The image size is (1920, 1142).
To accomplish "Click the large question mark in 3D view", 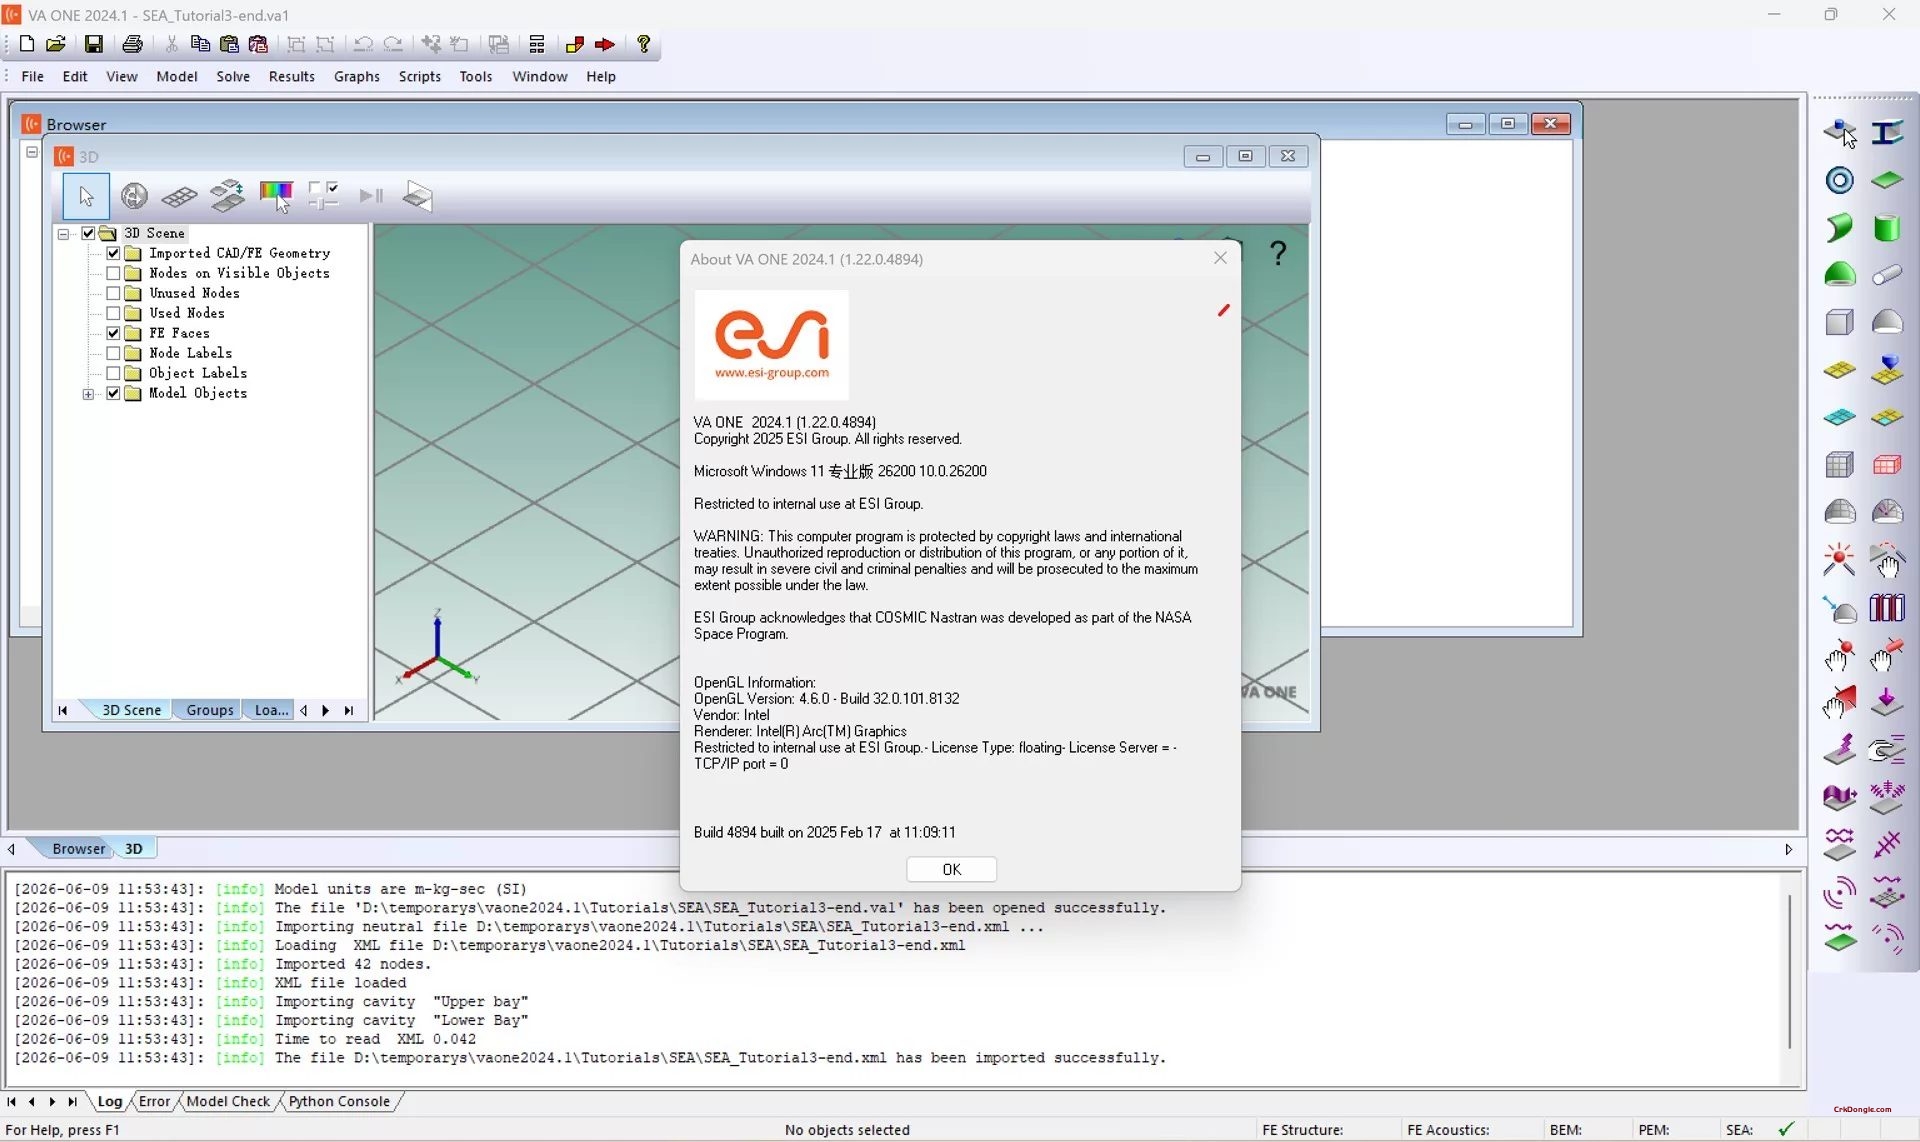I will tap(1278, 253).
